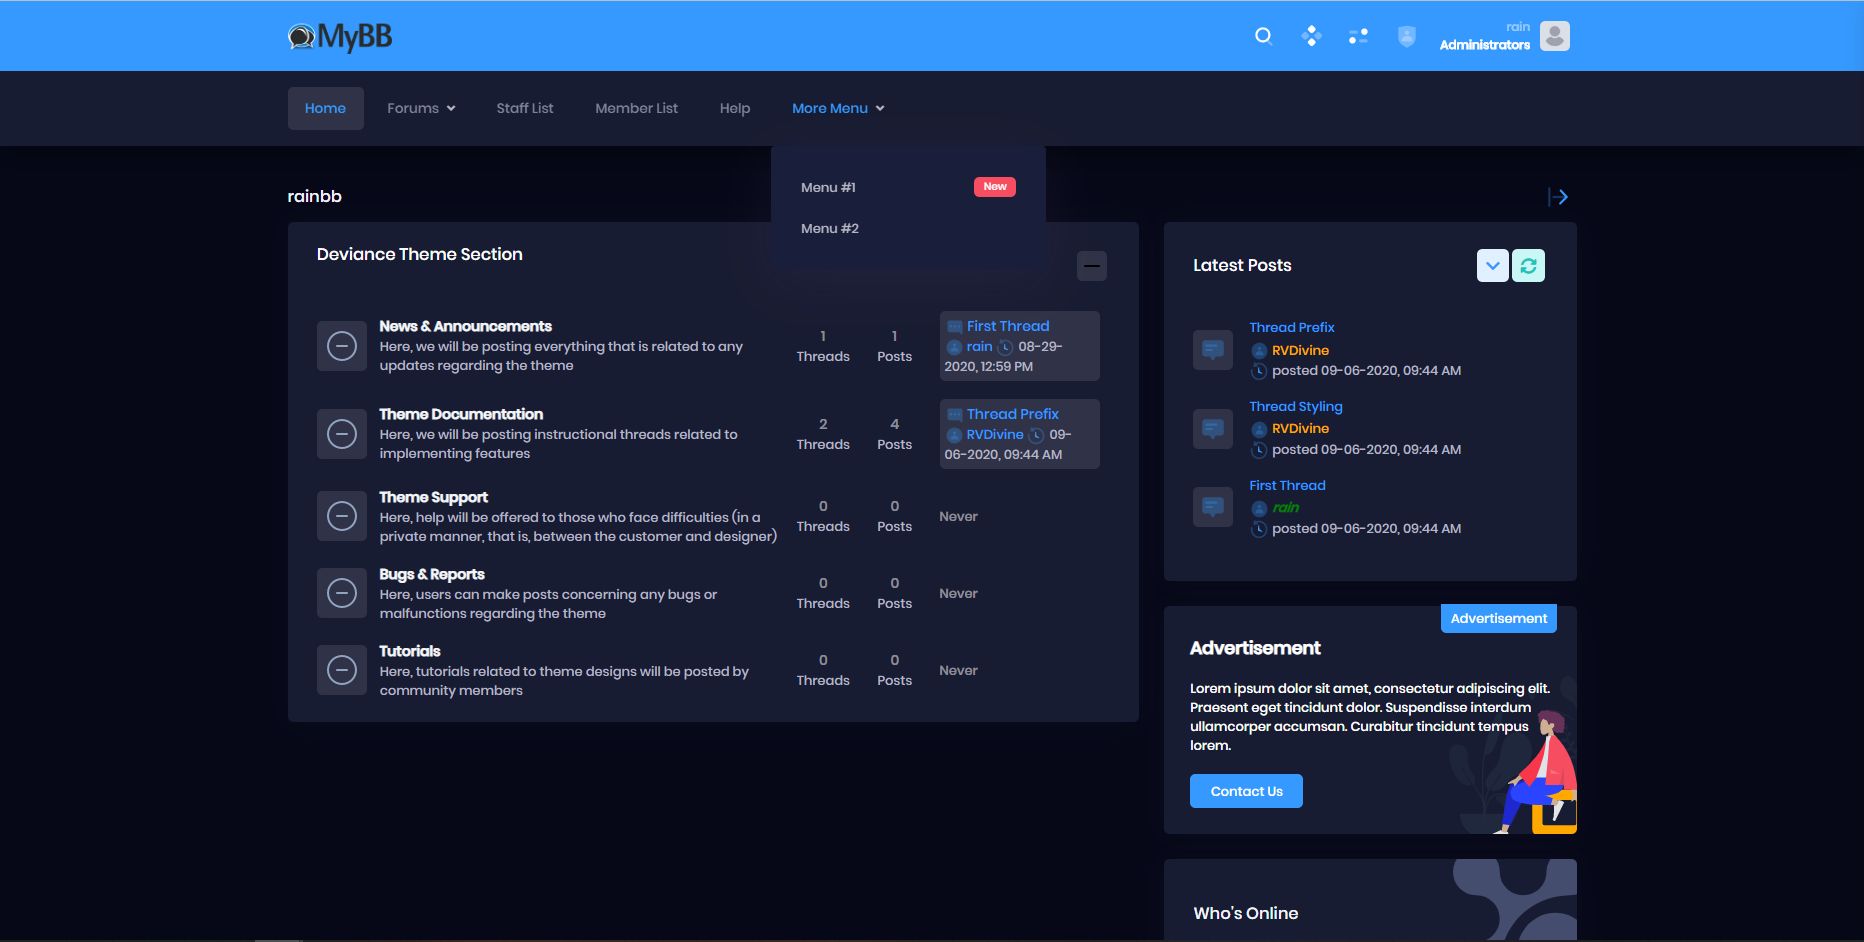Click the four-diamonds icon in header
This screenshot has height=942, width=1864.
pos(1311,36)
